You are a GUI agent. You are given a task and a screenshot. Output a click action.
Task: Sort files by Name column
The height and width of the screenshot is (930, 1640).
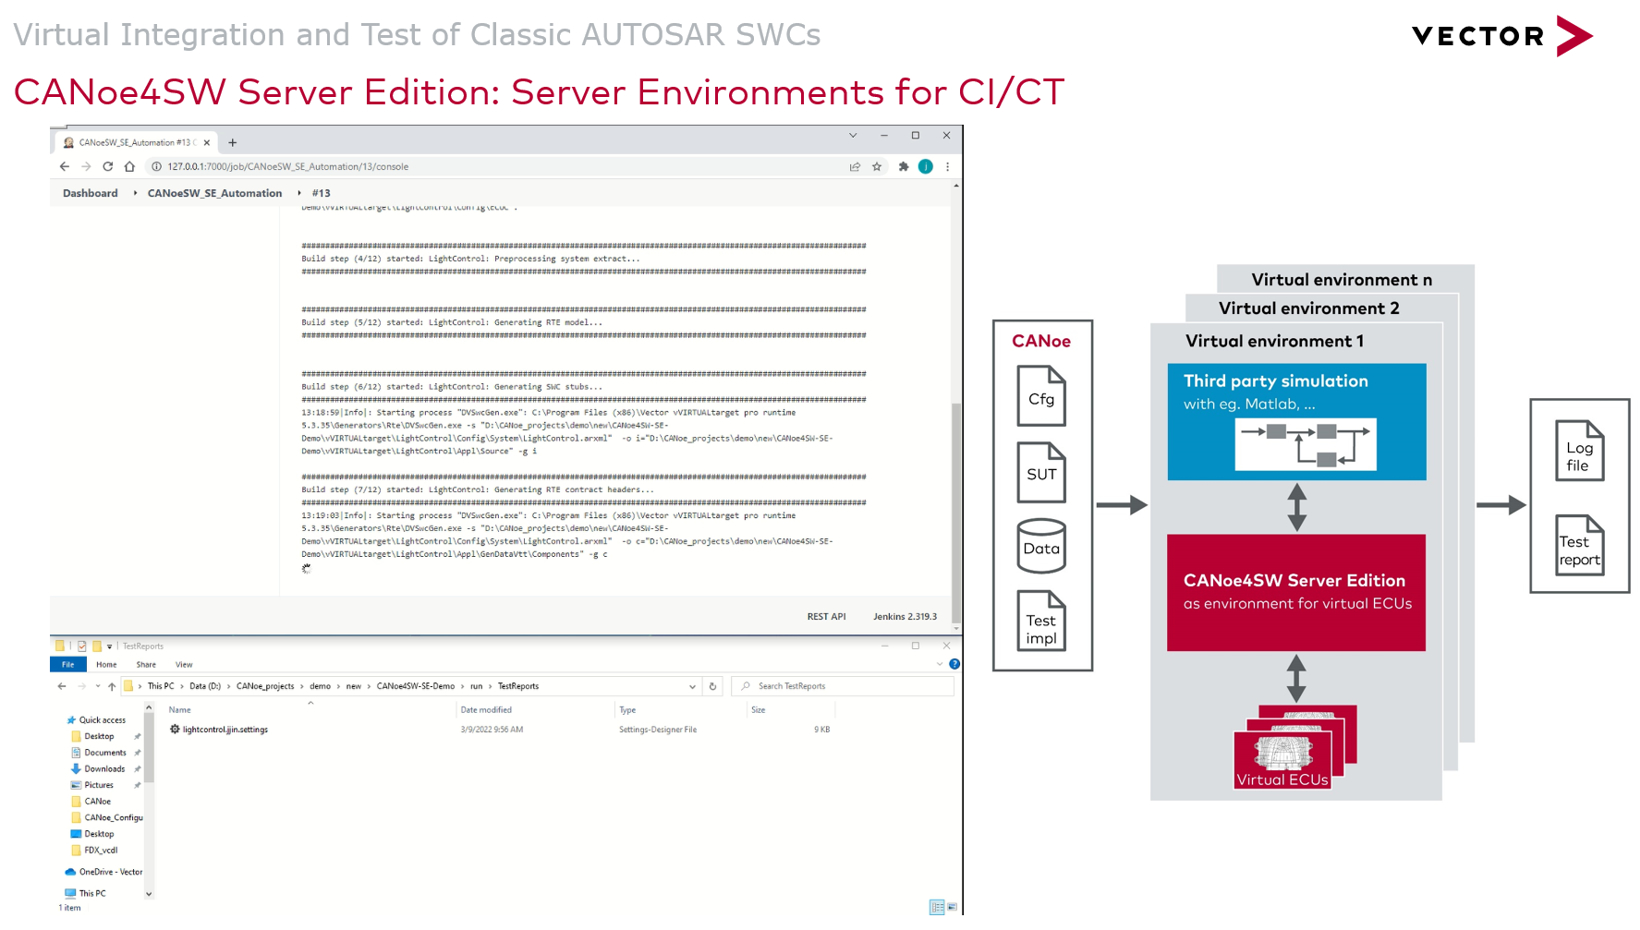tap(179, 710)
